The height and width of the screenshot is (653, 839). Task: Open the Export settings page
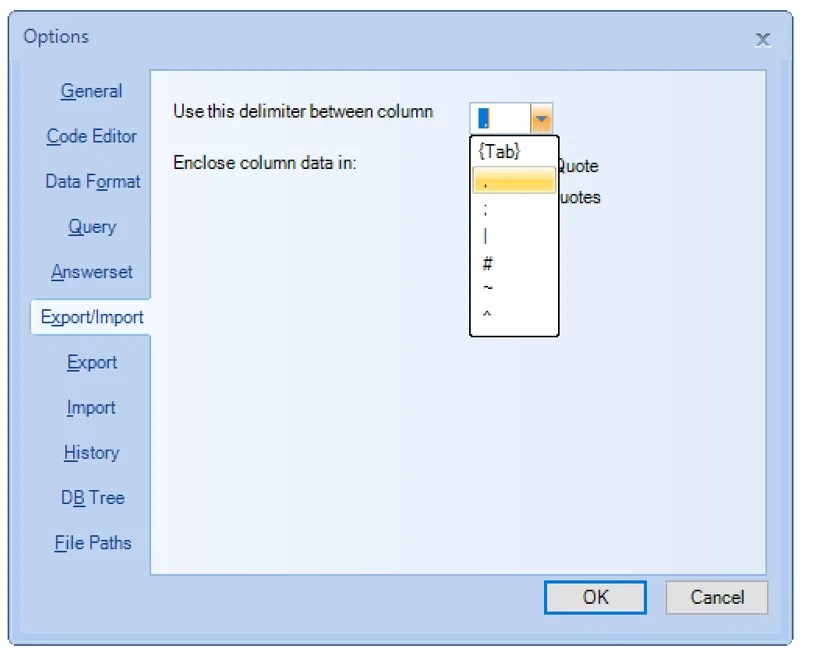(x=91, y=362)
